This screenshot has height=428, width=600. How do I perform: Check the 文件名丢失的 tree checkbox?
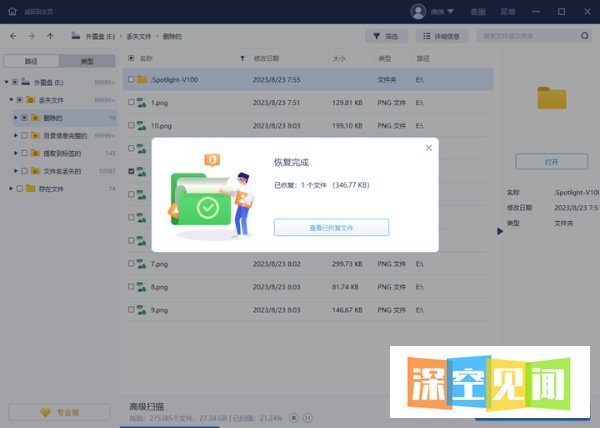click(24, 171)
